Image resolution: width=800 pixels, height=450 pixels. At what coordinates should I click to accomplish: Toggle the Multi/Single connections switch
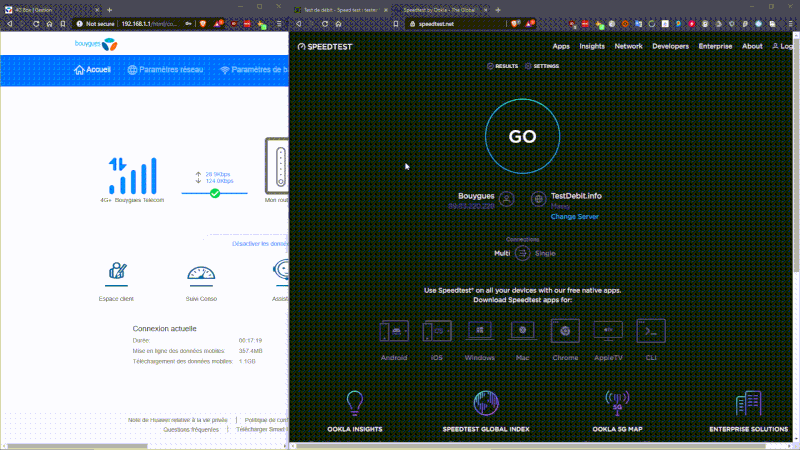pyautogui.click(x=522, y=253)
